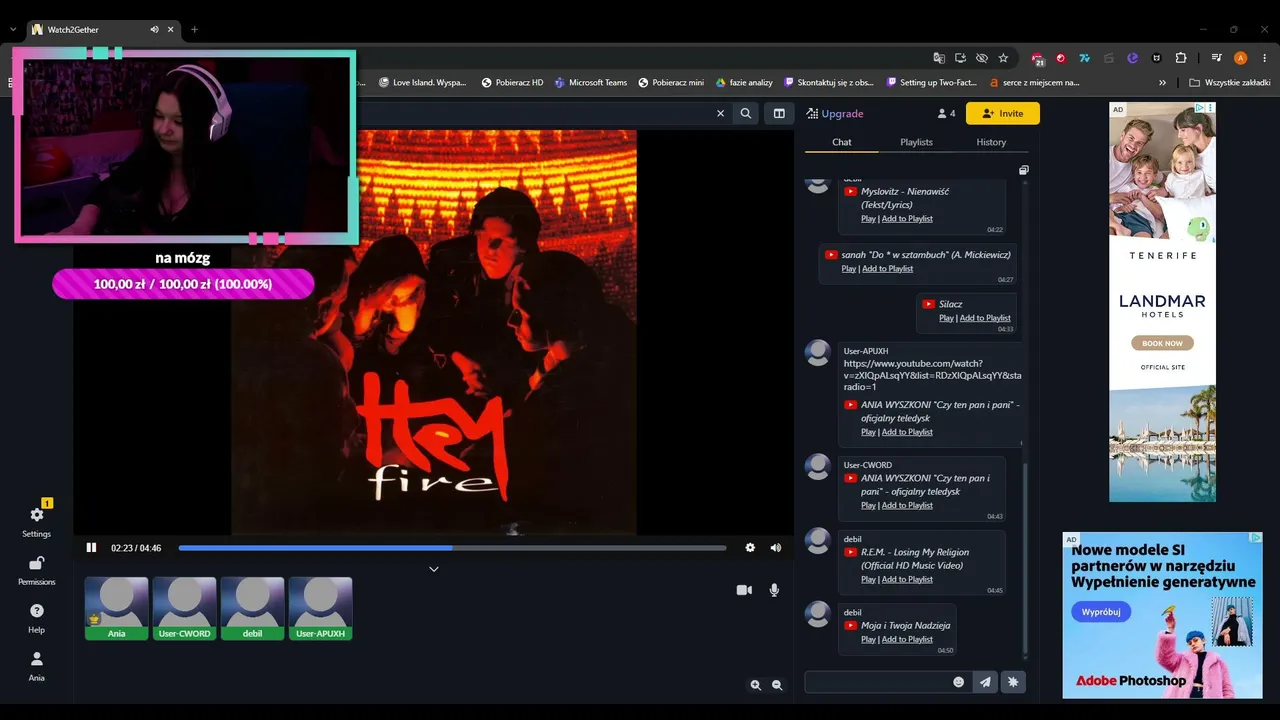Send the chat message with paper plane
Image resolution: width=1280 pixels, height=720 pixels.
tap(985, 682)
